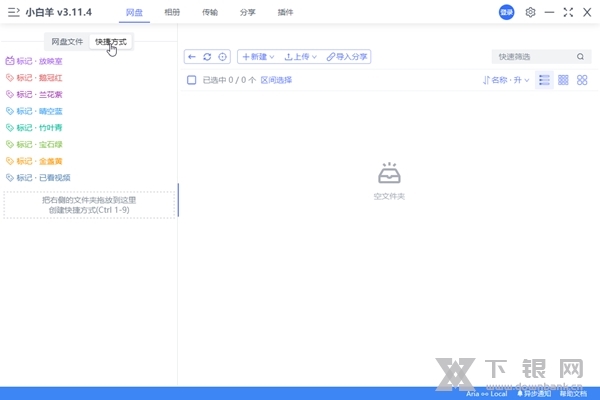Viewport: 600px width, 400px height.
Task: Click the blue 登录 avatar button
Action: (x=506, y=12)
